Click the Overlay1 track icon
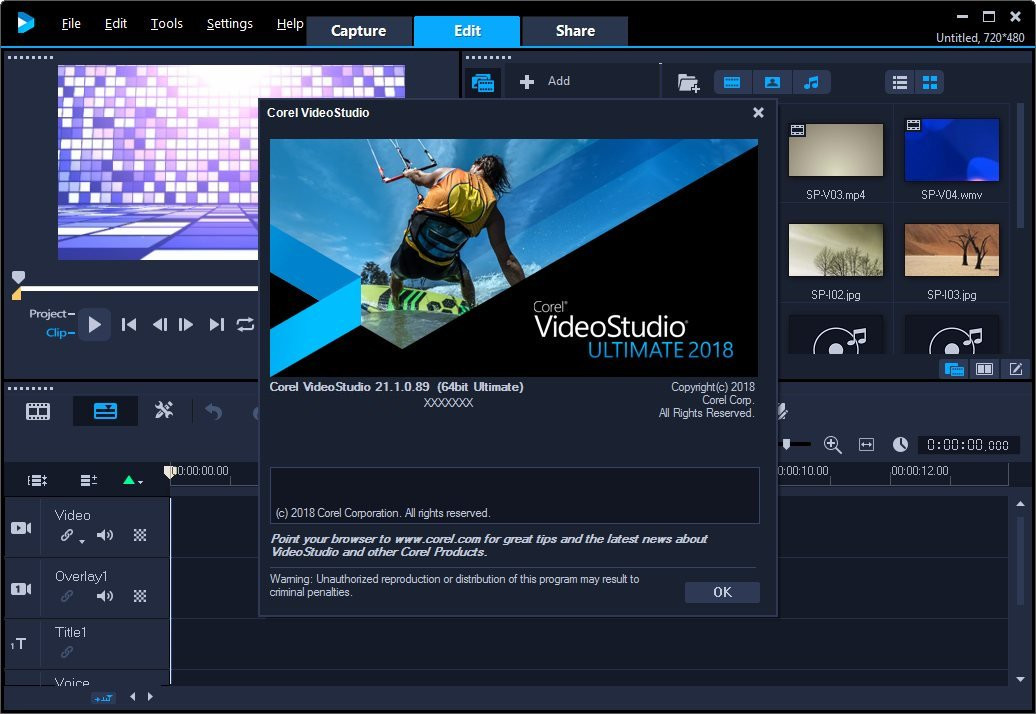Viewport: 1036px width, 714px height. coord(21,589)
